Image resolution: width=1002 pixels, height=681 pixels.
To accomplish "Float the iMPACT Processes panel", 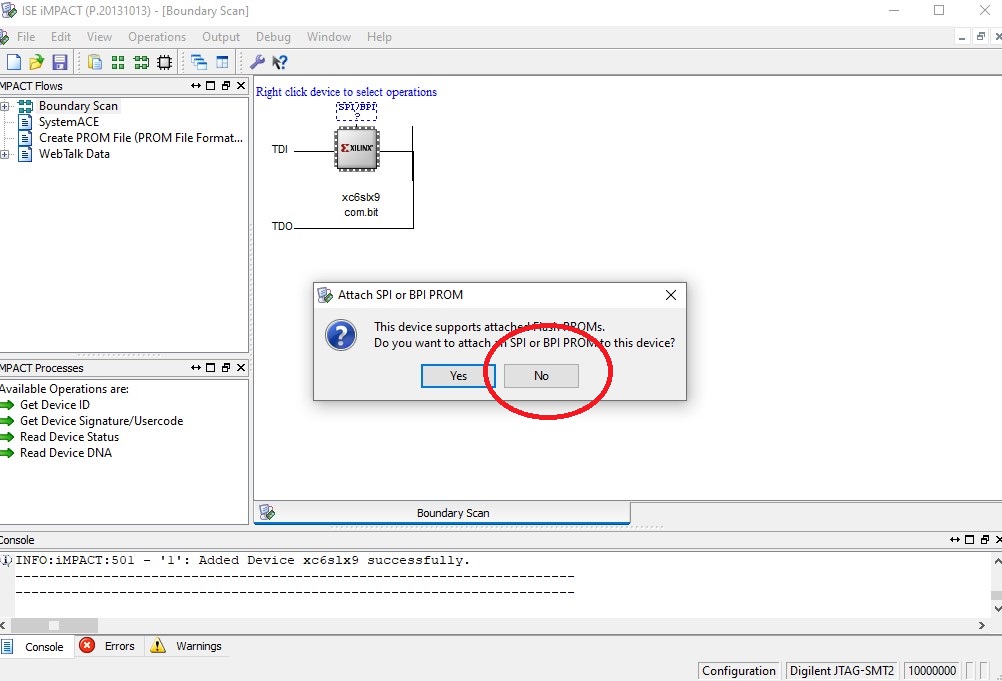I will [226, 367].
